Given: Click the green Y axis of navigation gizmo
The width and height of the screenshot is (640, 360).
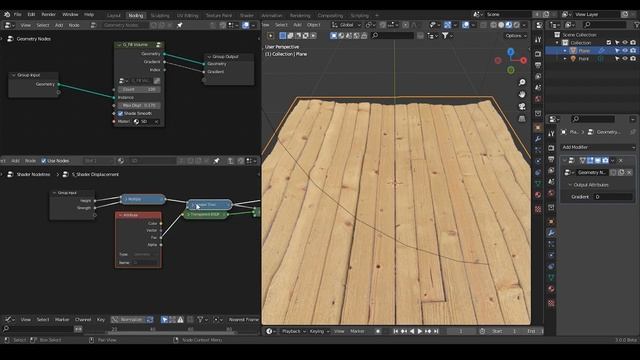Looking at the screenshot, I should pyautogui.click(x=511, y=70).
